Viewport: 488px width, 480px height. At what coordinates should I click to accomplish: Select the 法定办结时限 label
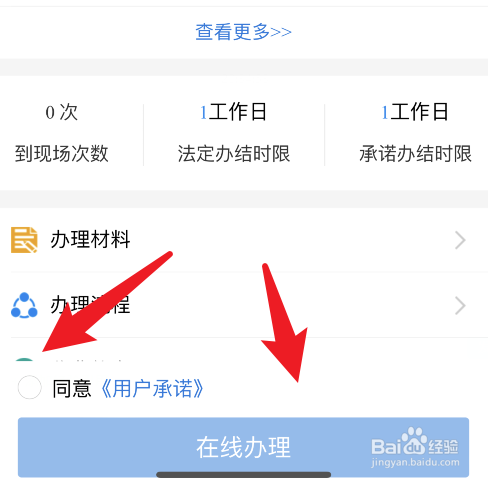point(234,154)
